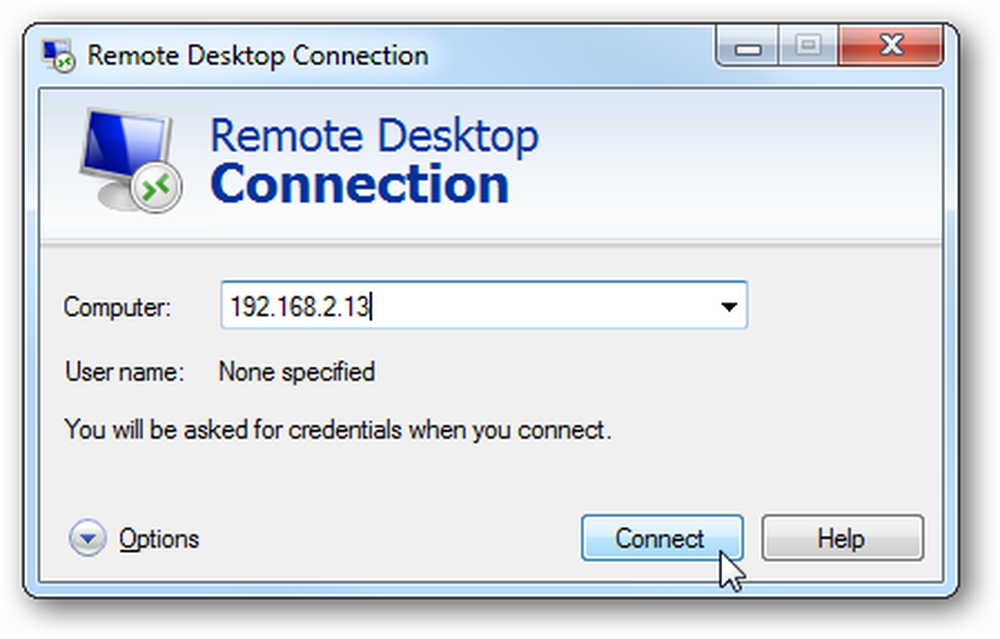Click empty space inside the Computer combo box

542,306
